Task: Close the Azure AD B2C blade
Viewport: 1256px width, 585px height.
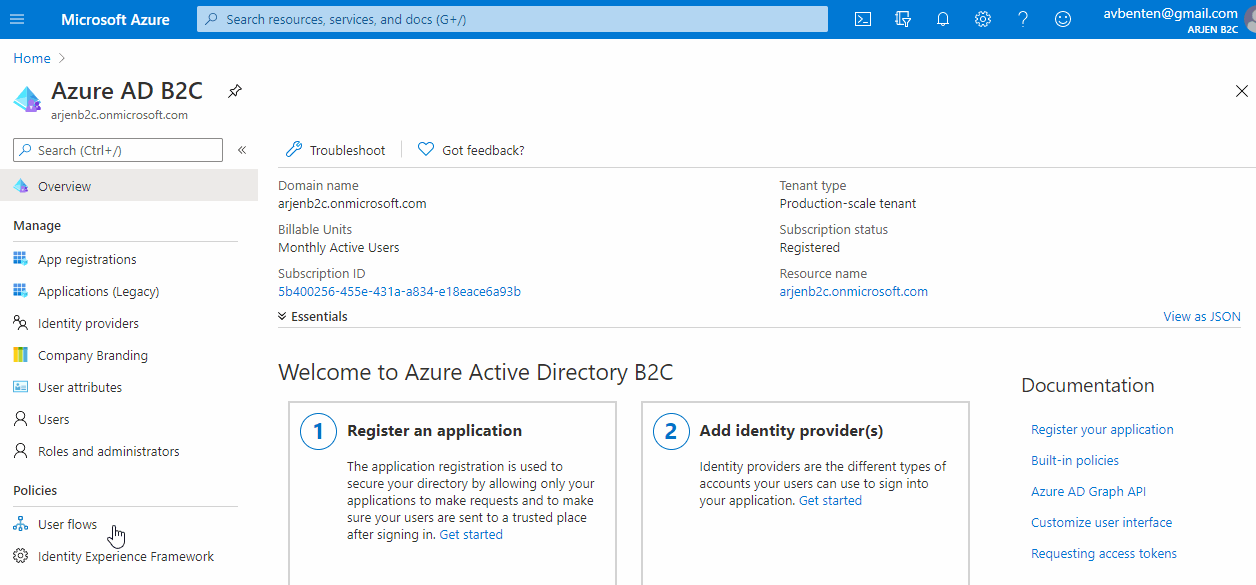Action: [x=1241, y=91]
